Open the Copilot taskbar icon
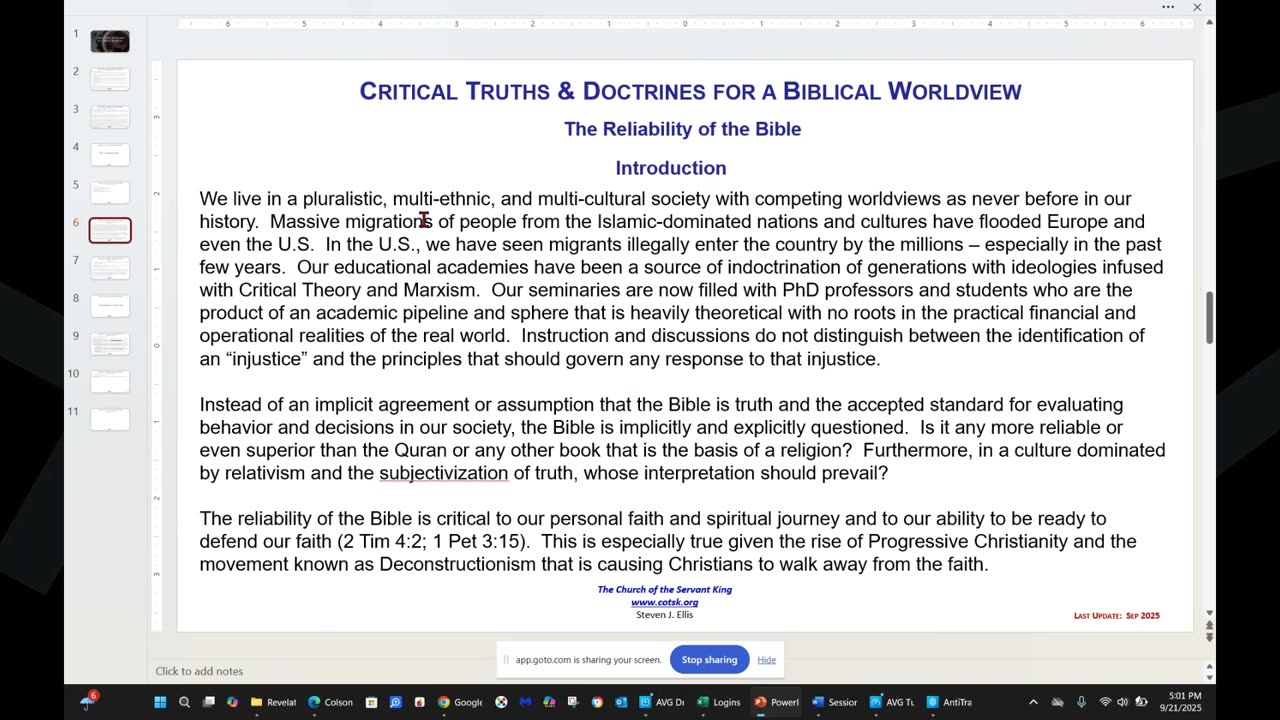 (x=232, y=702)
